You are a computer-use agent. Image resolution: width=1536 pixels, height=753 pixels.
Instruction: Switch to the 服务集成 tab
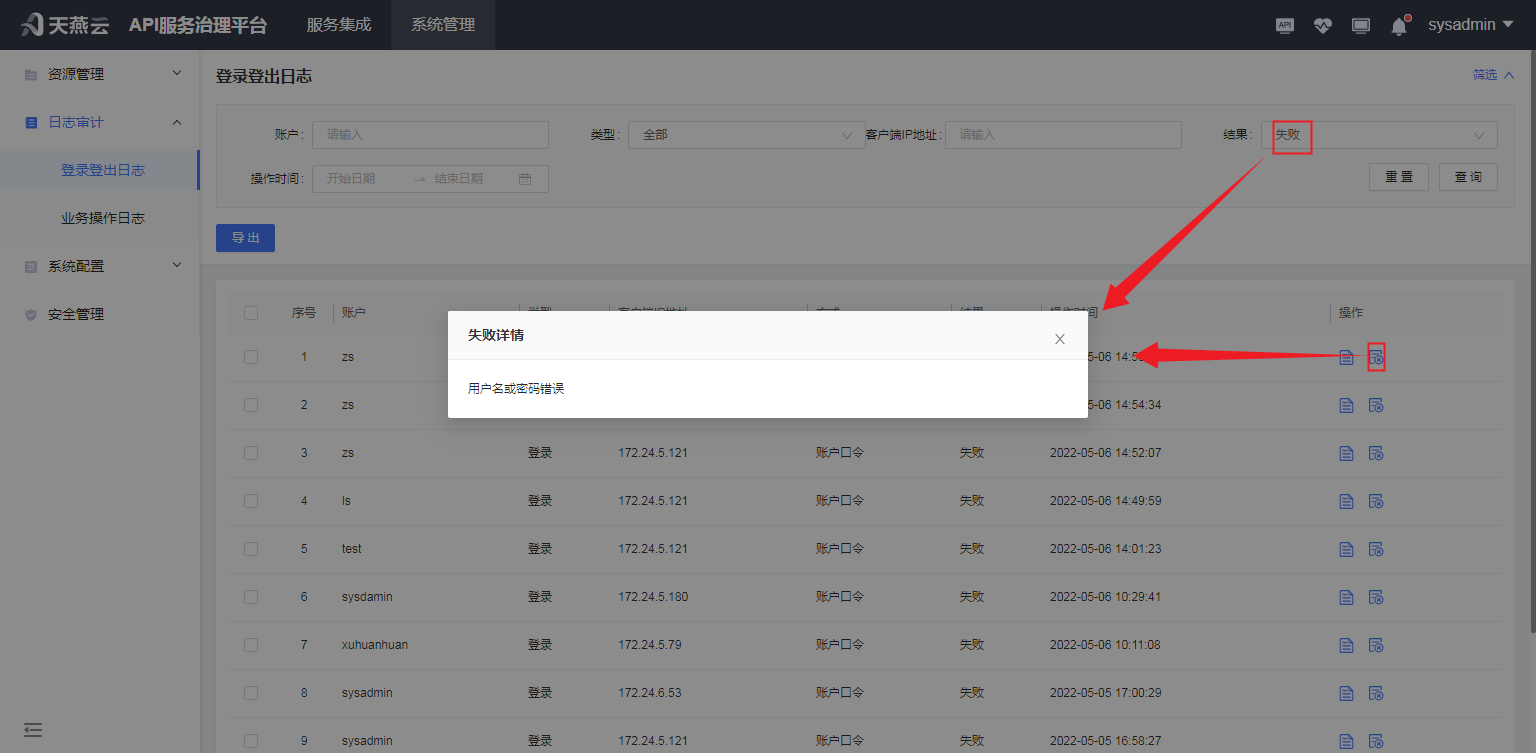(338, 24)
